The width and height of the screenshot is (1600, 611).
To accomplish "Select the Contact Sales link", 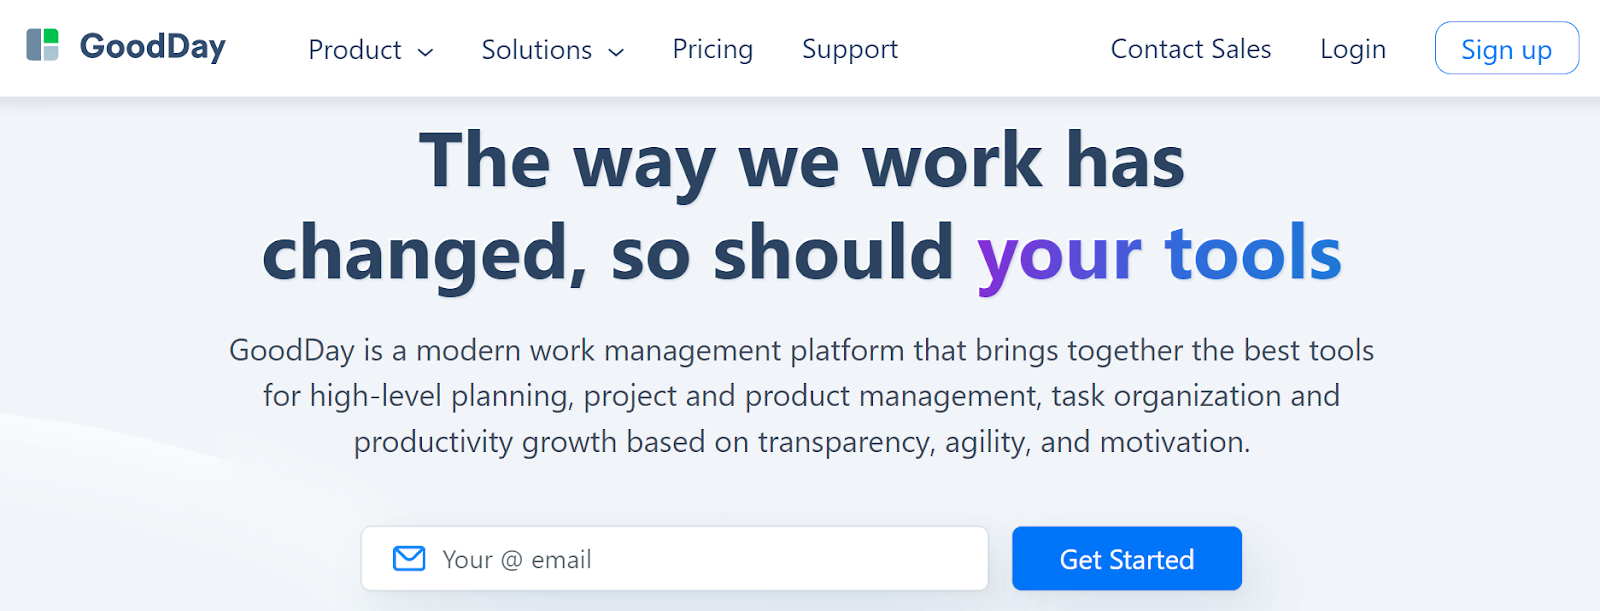I will coord(1191,49).
